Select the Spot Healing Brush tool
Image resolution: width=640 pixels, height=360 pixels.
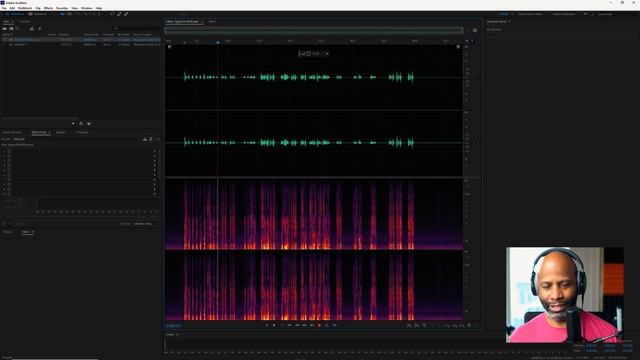[126, 14]
